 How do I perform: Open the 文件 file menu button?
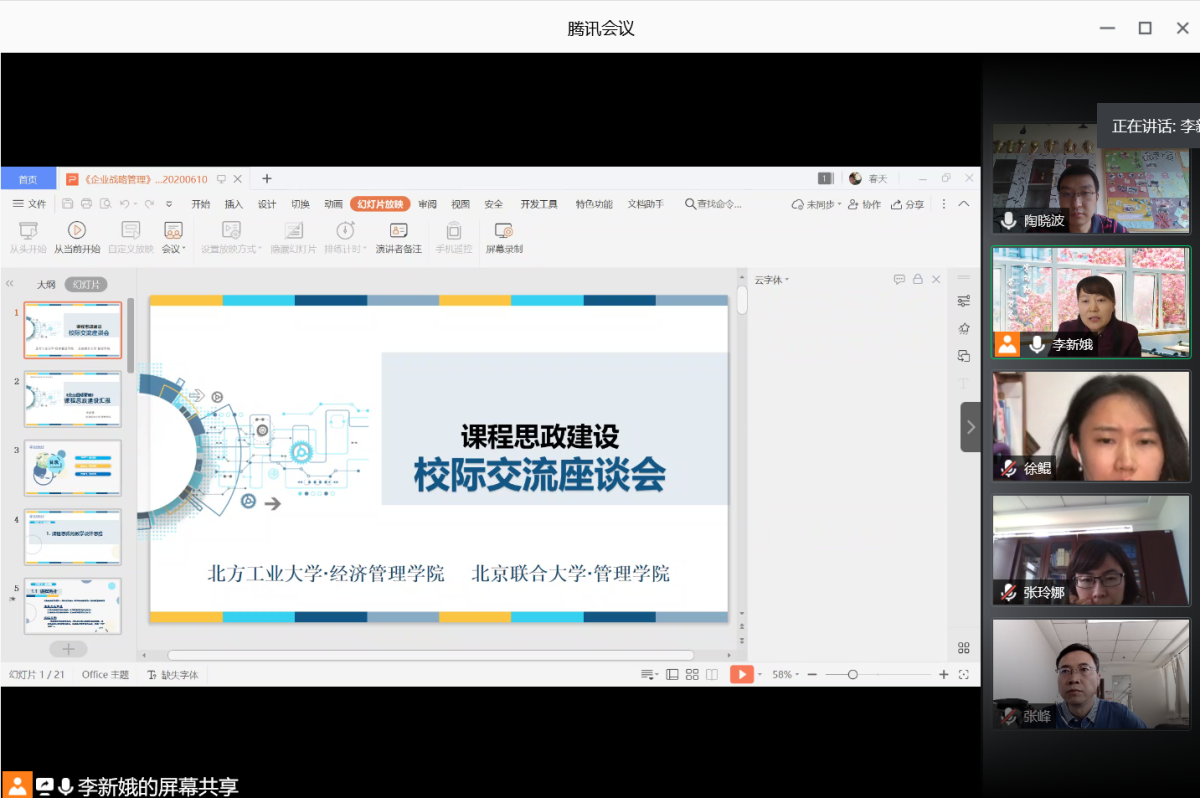[29, 204]
